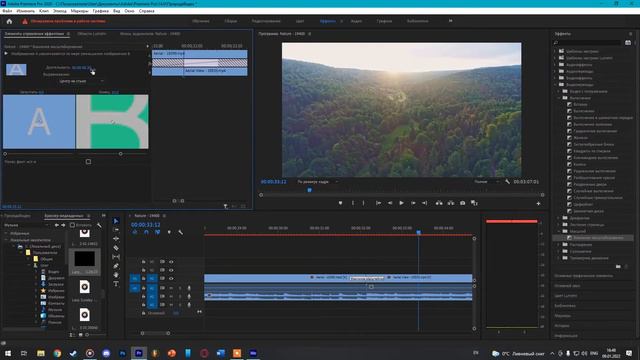Select the Track Select Forward tool
Screen dimensions: 640x360
[x=116, y=230]
